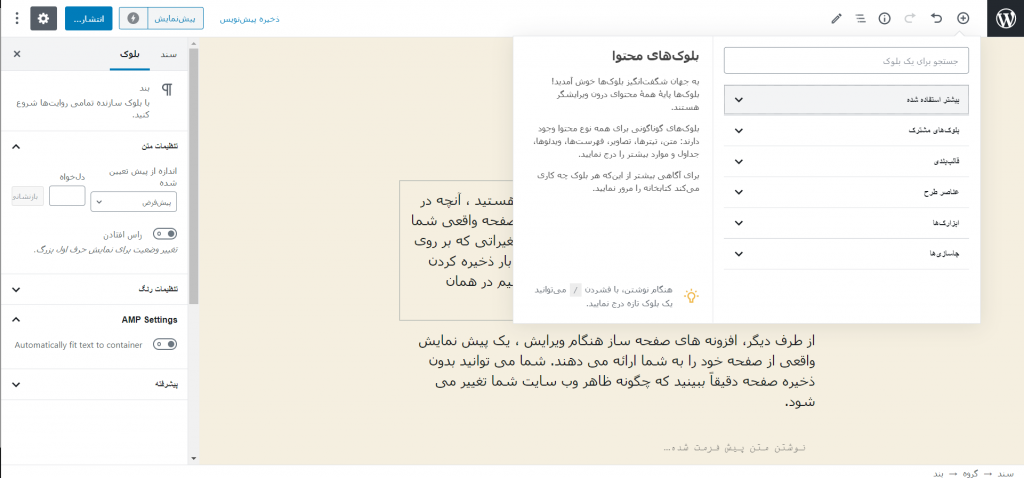Expand the تنظیمات رنگ panel

pyautogui.click(x=95, y=289)
